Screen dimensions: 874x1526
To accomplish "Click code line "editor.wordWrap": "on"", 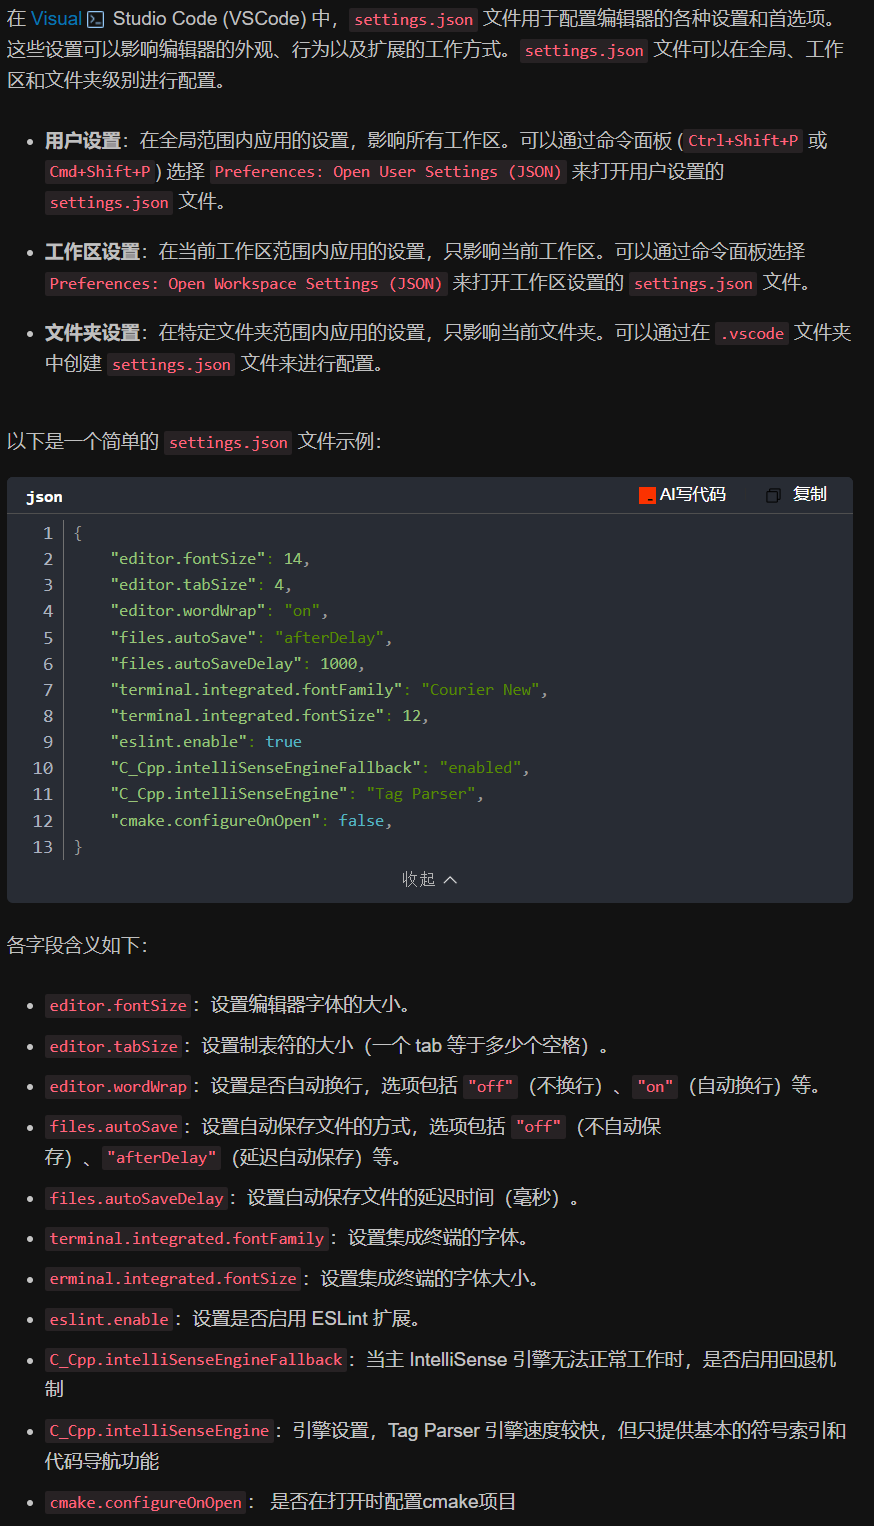I will [x=219, y=610].
